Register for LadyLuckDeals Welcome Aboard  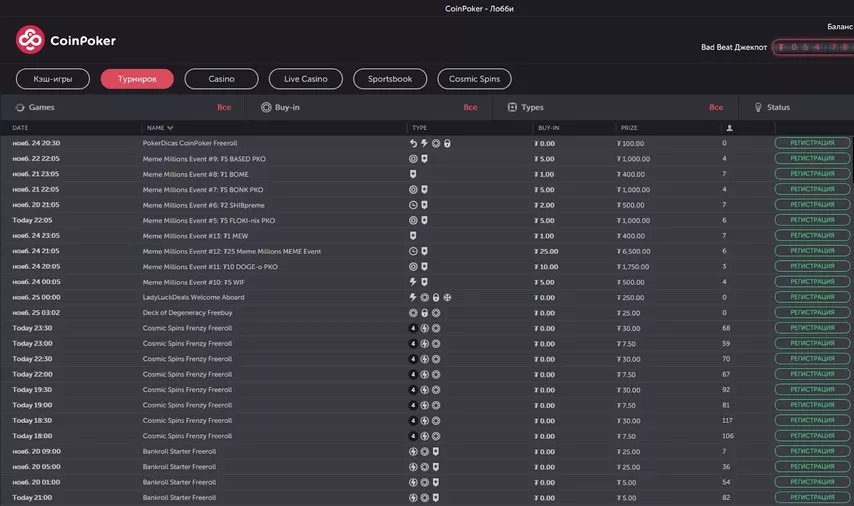(x=812, y=297)
